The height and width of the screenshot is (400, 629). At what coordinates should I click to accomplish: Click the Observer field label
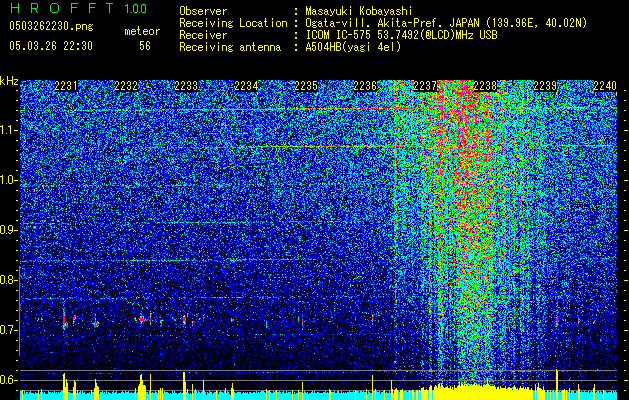203,11
